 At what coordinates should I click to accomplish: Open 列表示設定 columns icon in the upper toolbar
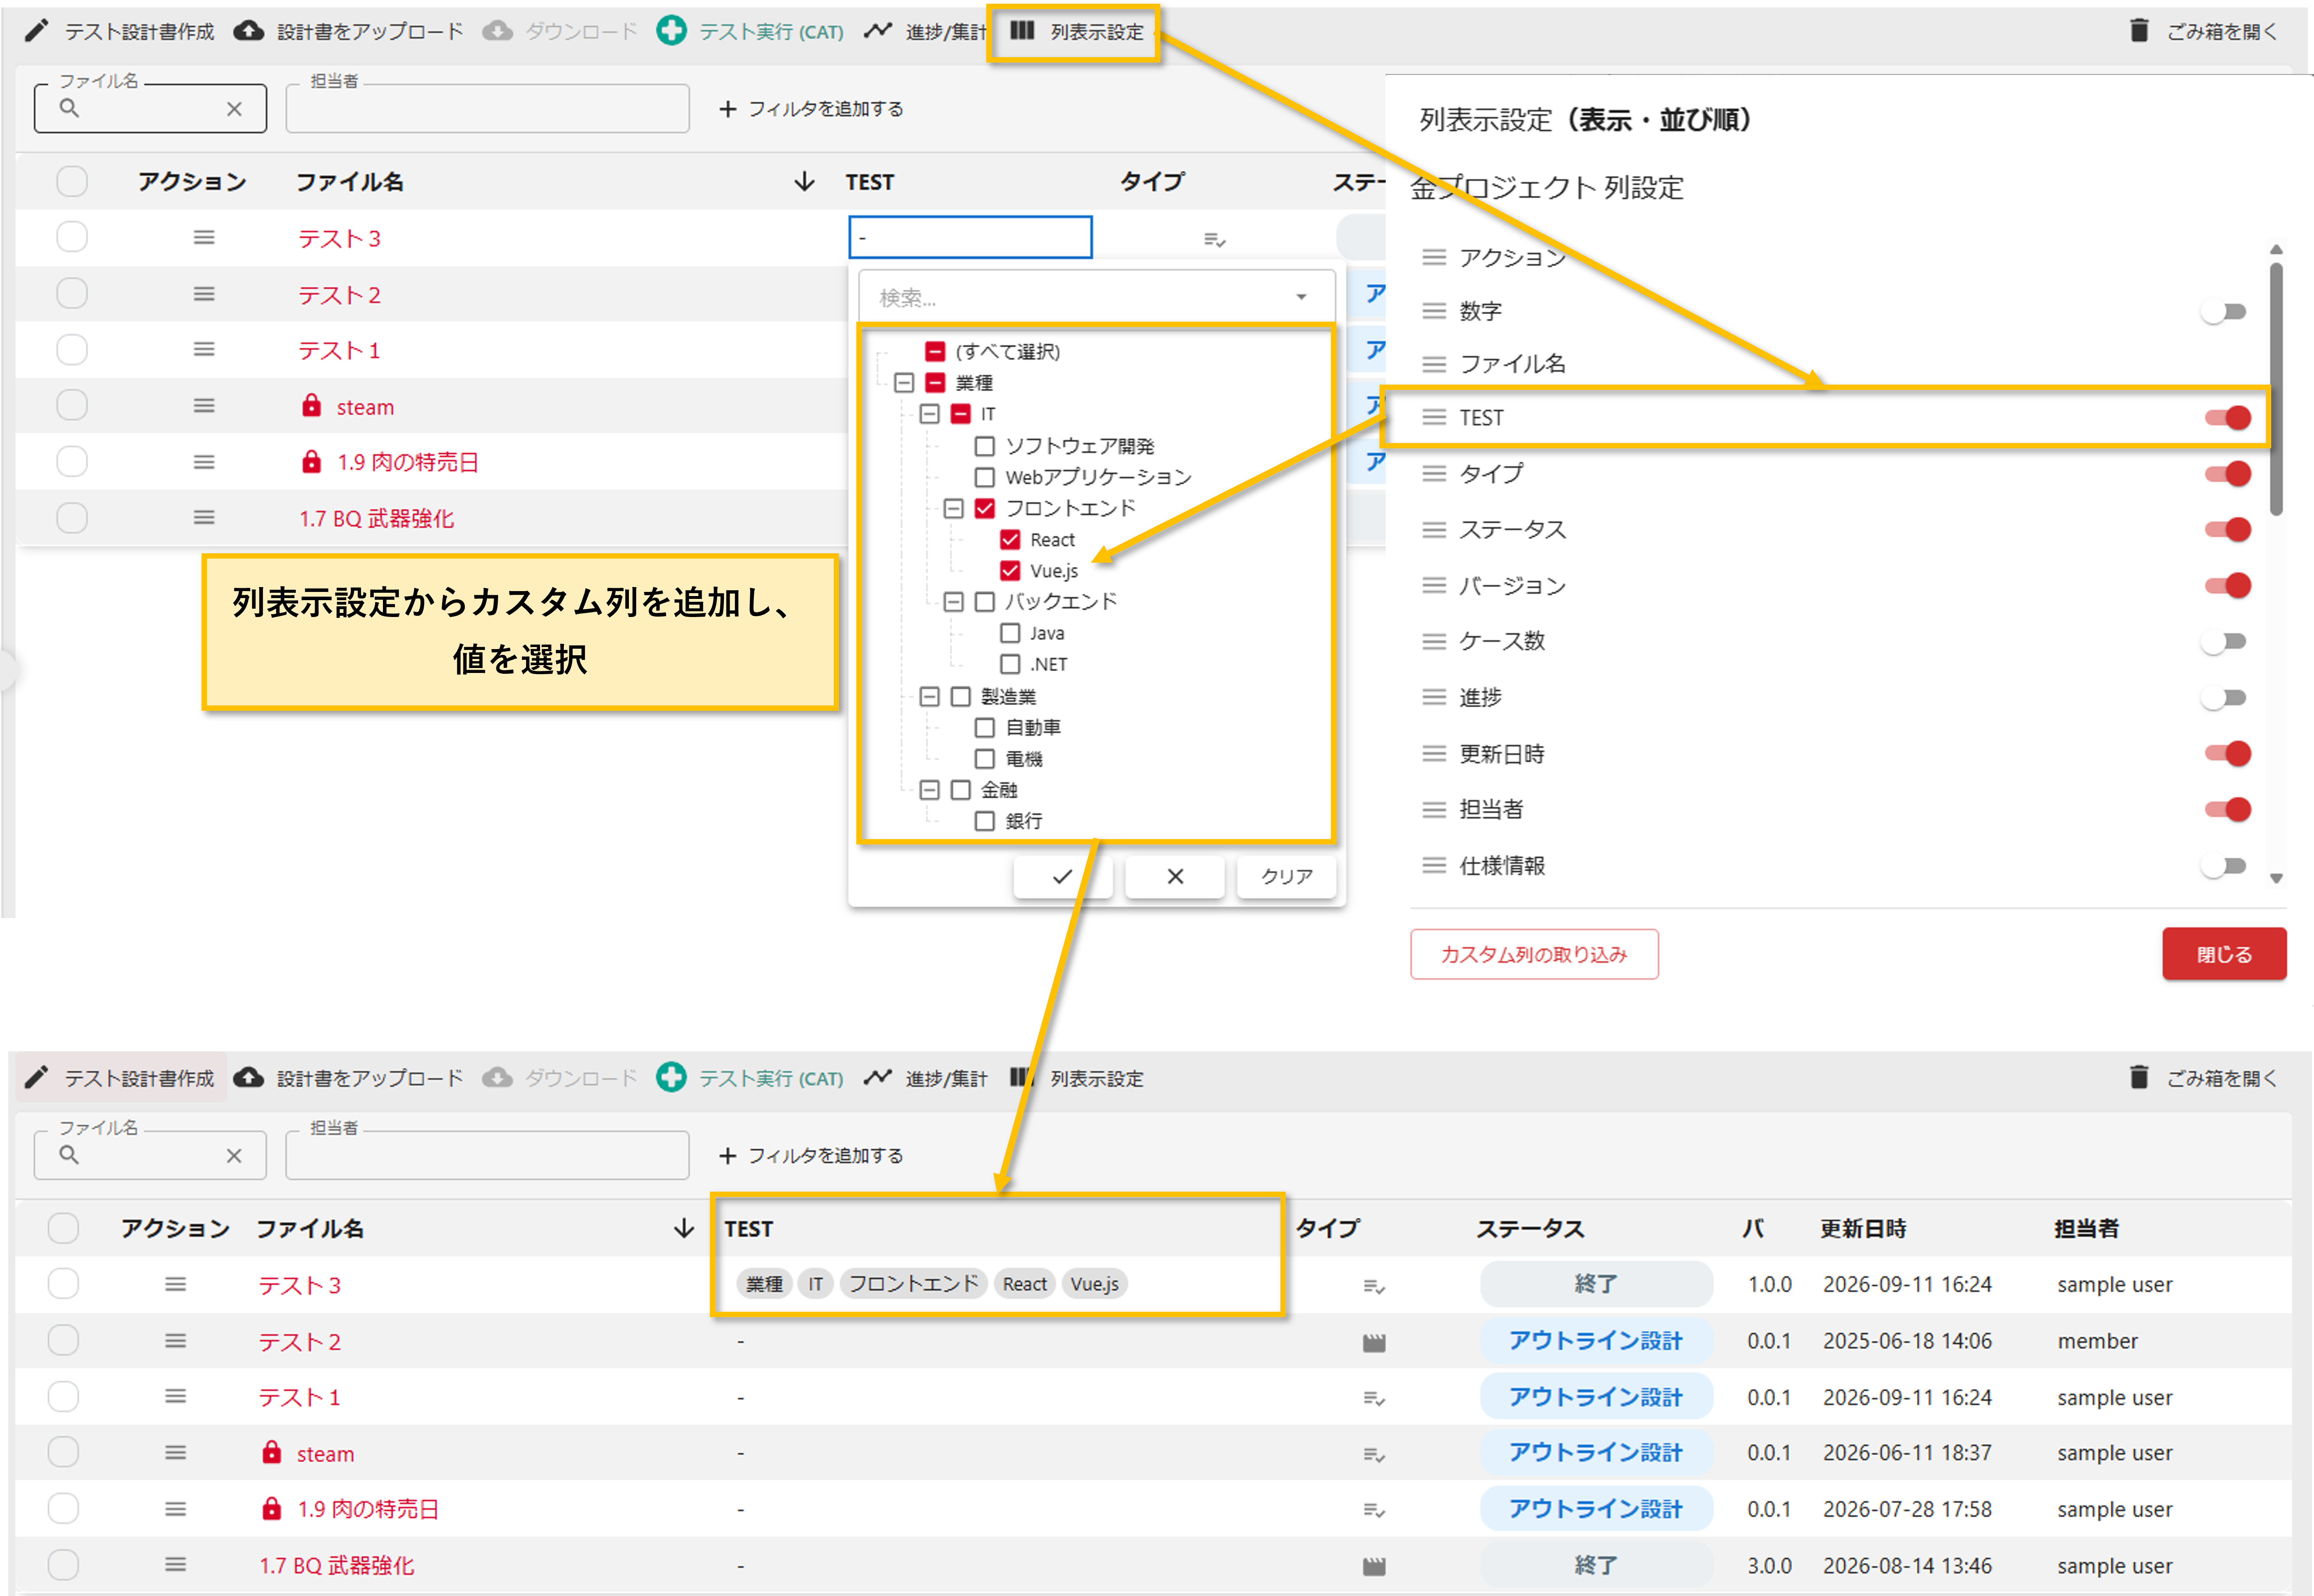[1022, 31]
